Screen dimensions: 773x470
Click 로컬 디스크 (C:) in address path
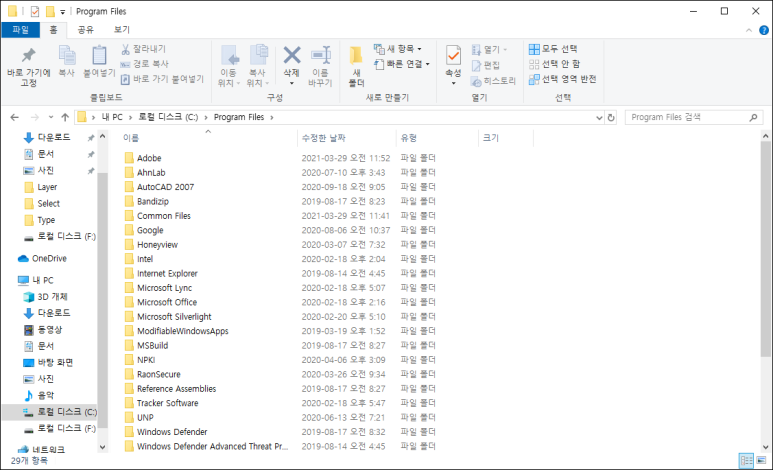168,117
